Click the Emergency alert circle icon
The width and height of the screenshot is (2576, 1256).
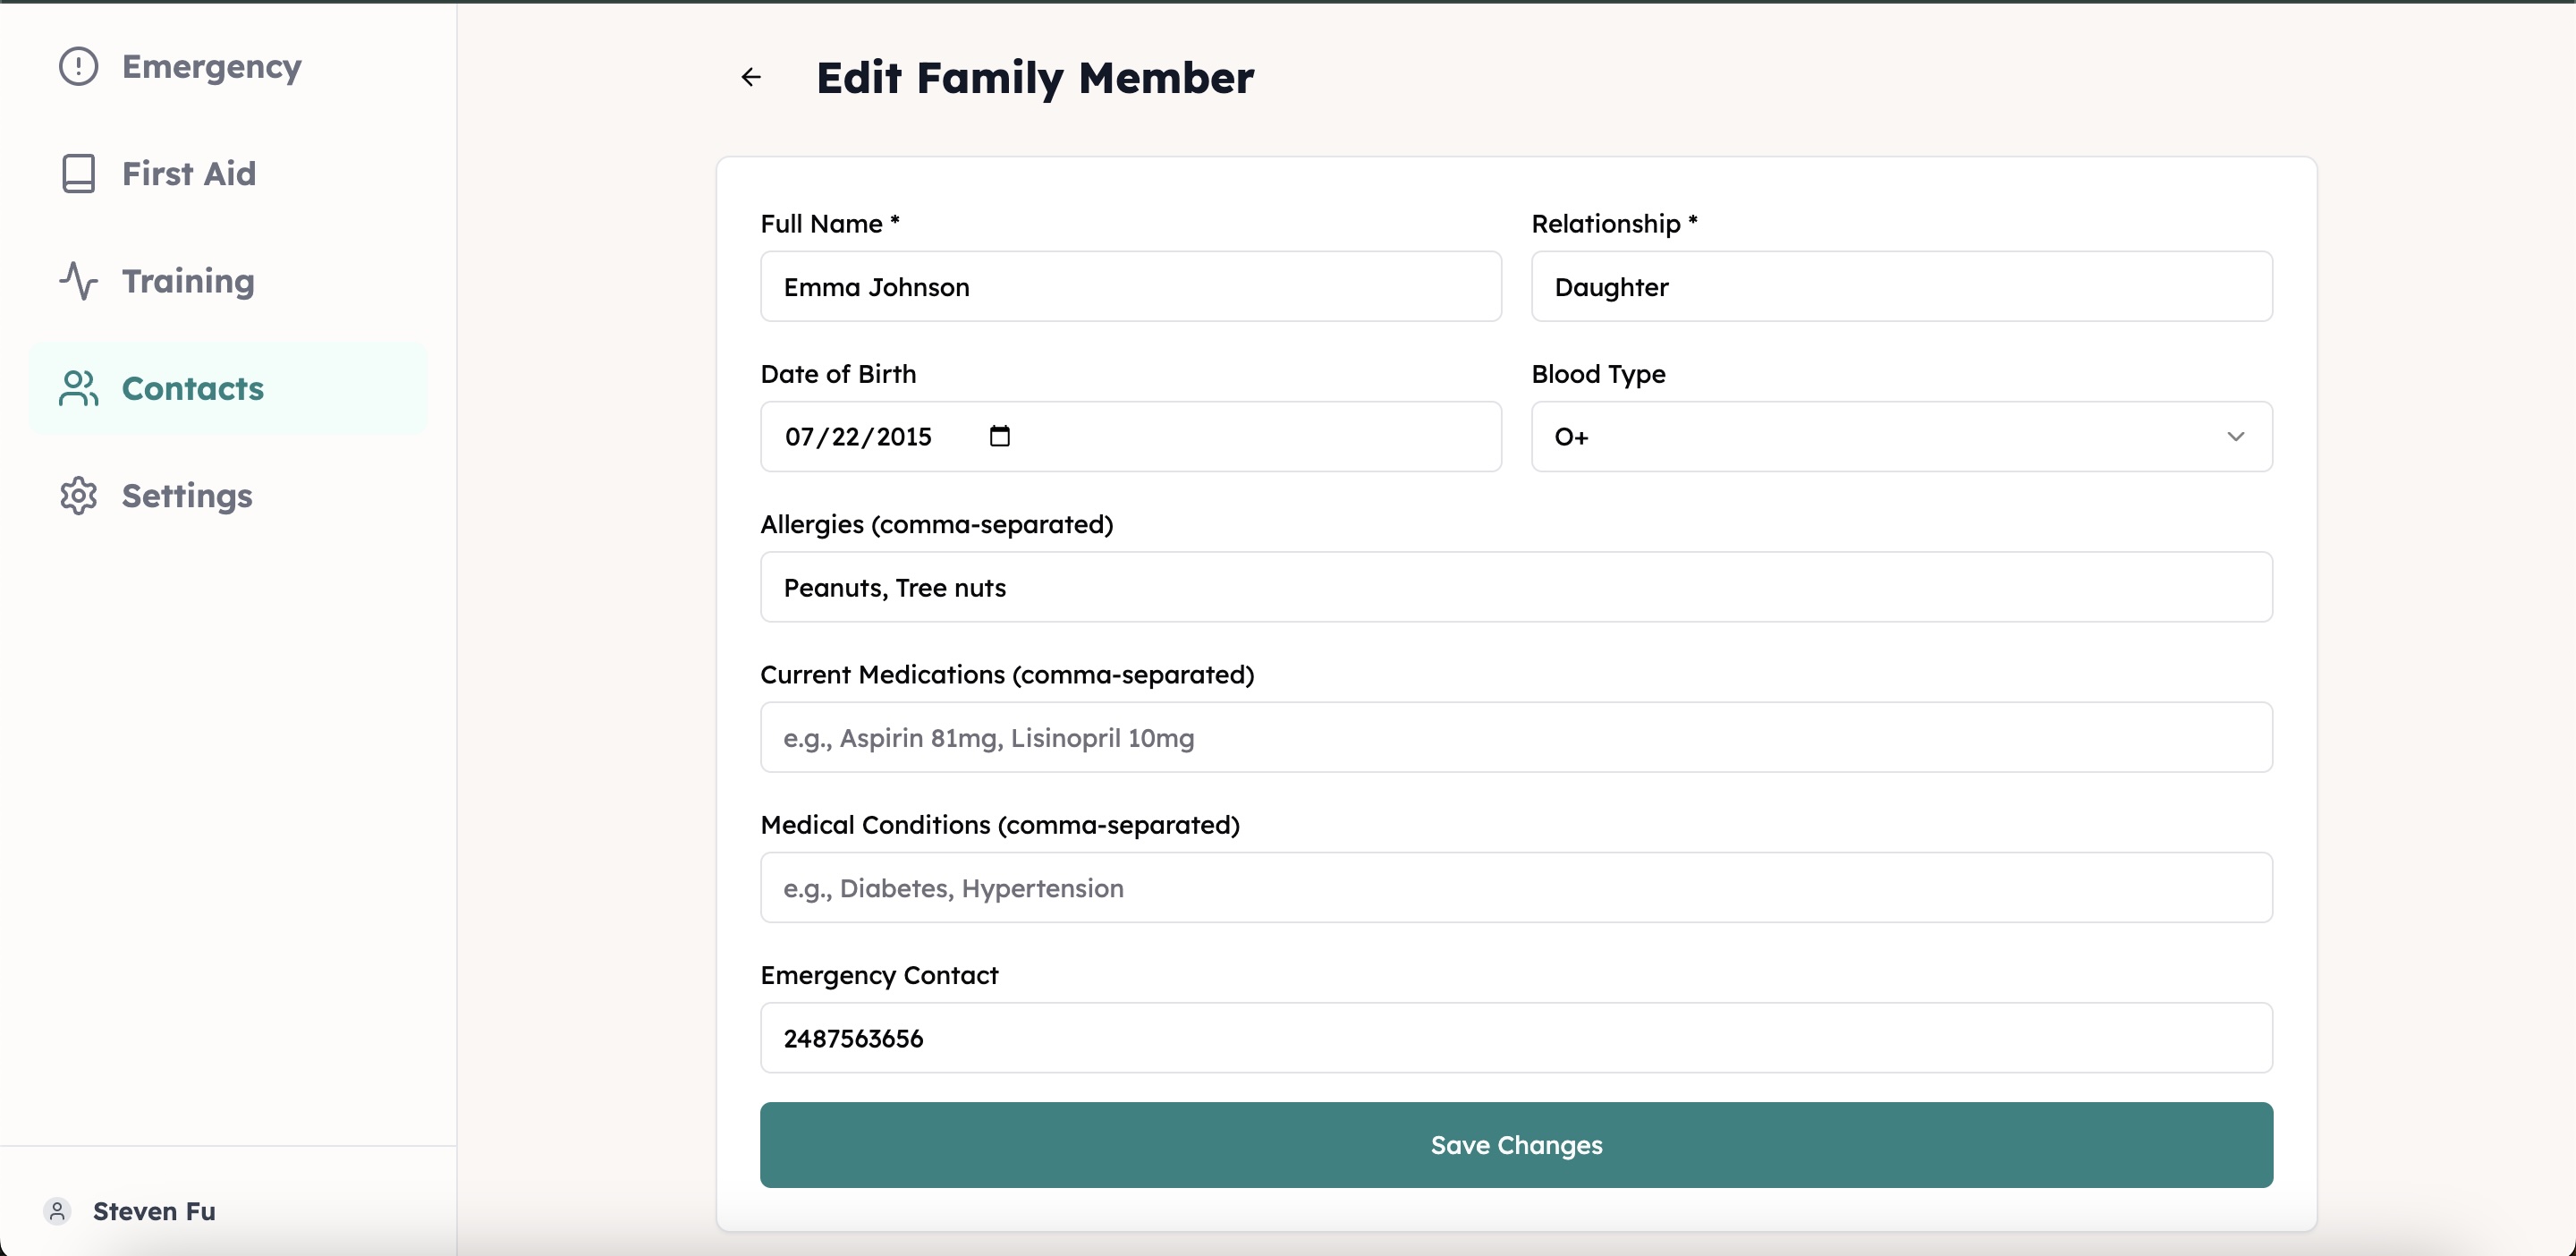point(78,66)
